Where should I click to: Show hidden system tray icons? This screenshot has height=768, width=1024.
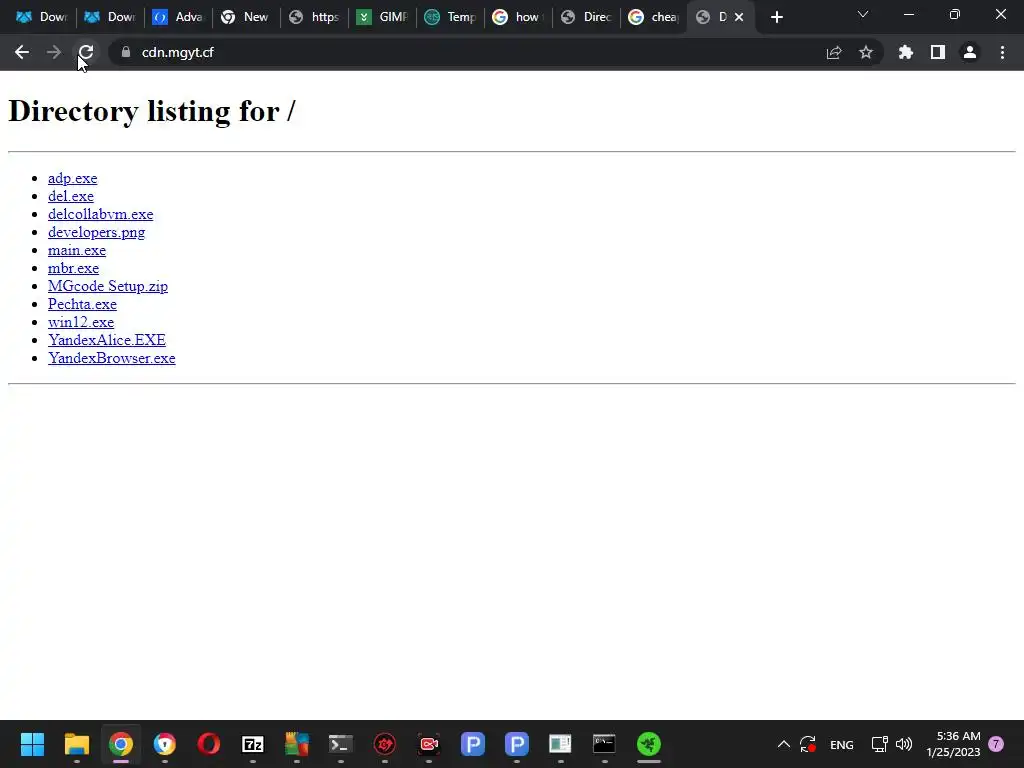784,744
